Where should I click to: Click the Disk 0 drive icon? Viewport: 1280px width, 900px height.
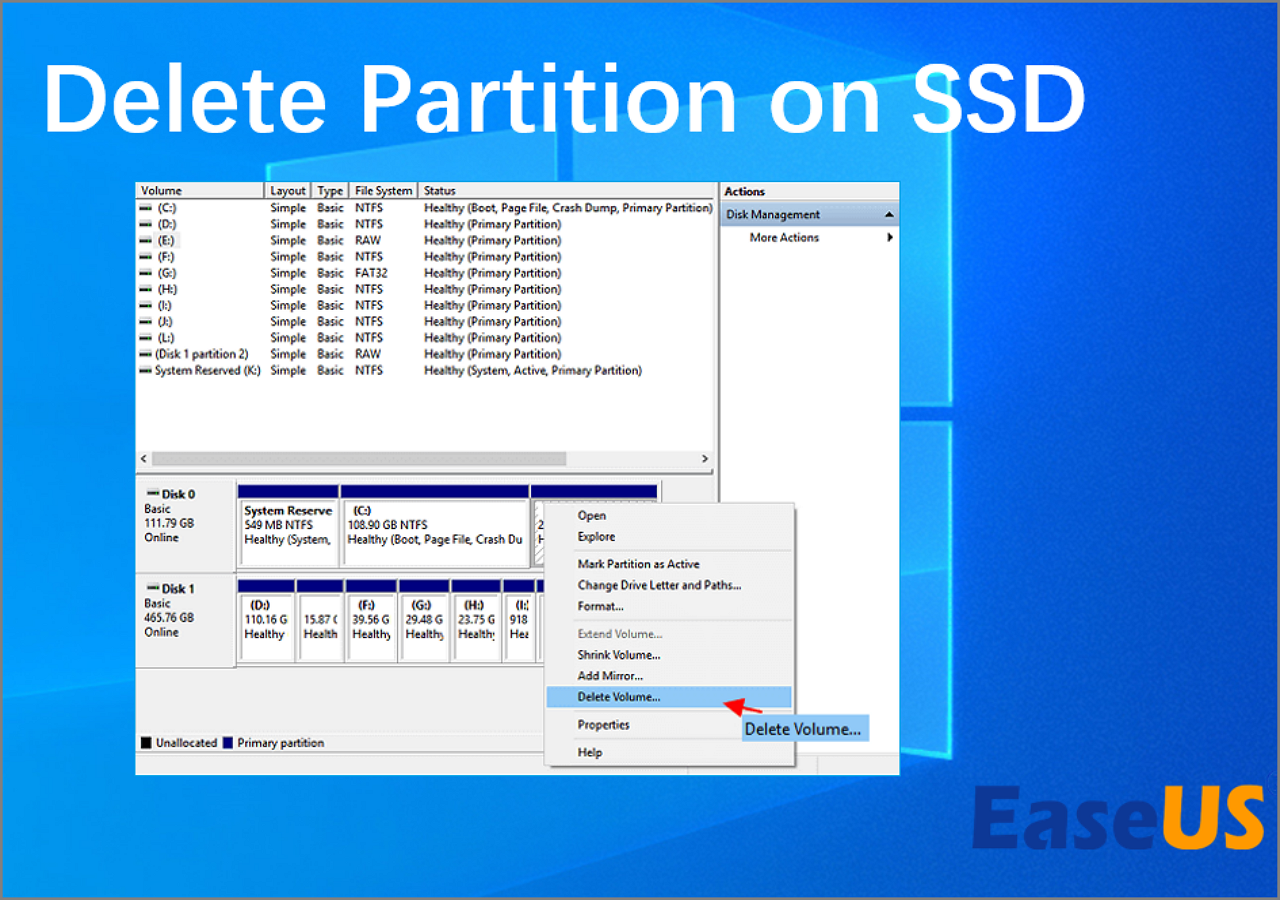click(152, 494)
